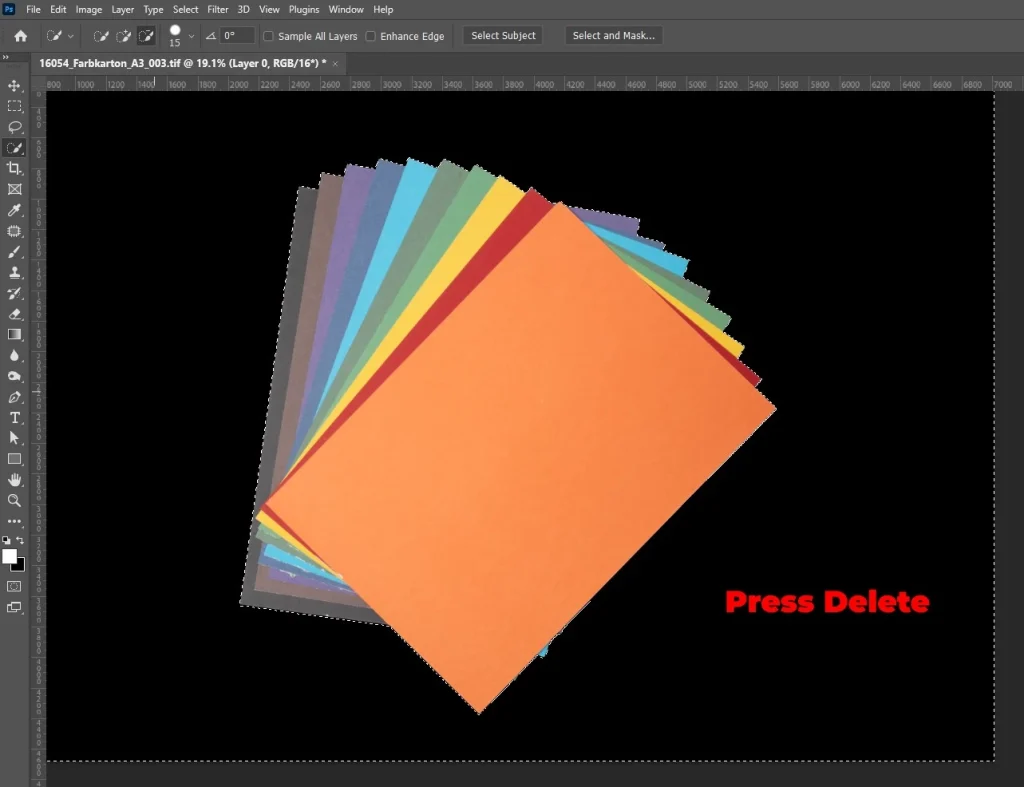This screenshot has width=1024, height=787.
Task: Open the Filter menu
Action: 218,9
